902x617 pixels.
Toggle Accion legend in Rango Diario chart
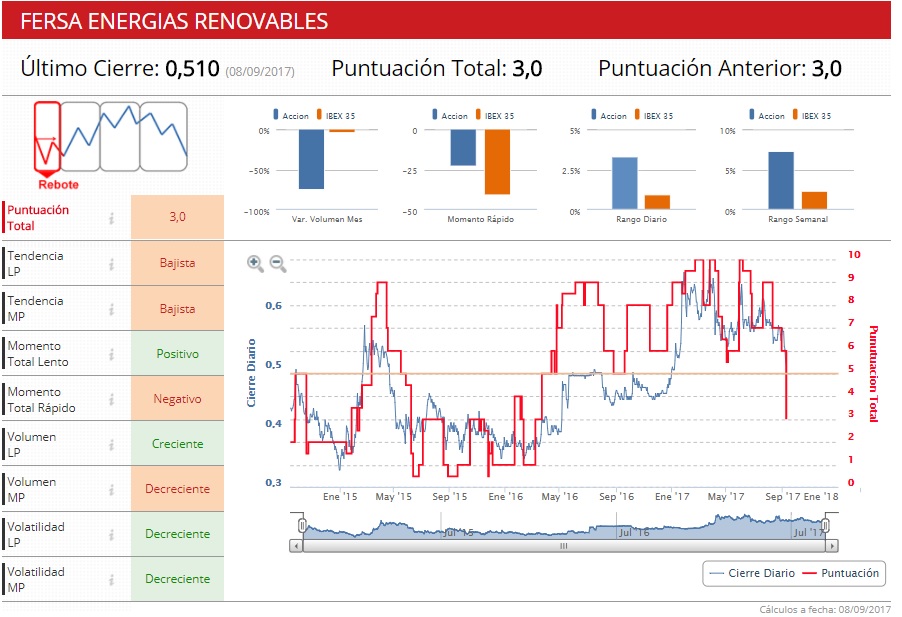[609, 115]
